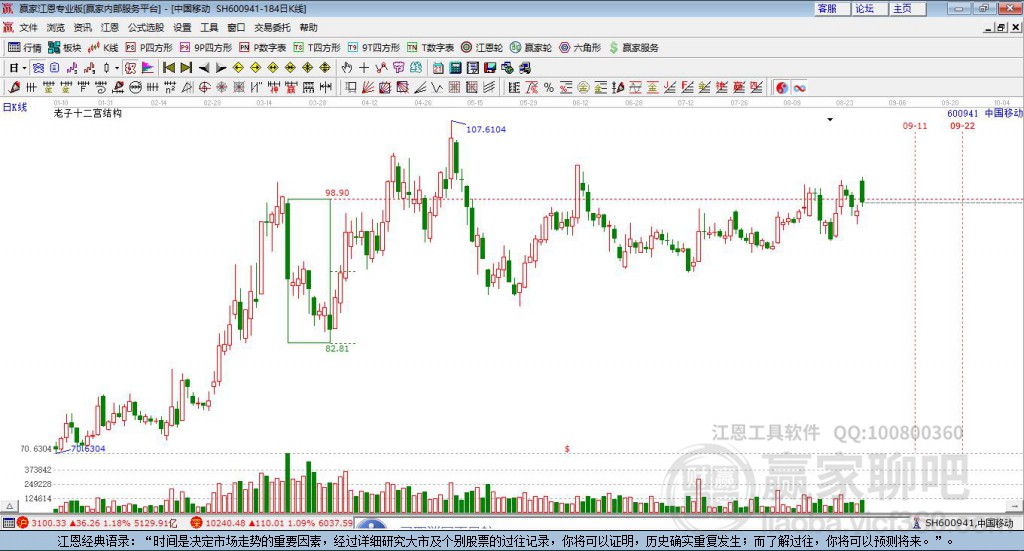The image size is (1024, 551).
Task: Open the 9T四方形 tool
Action: pyautogui.click(x=374, y=48)
